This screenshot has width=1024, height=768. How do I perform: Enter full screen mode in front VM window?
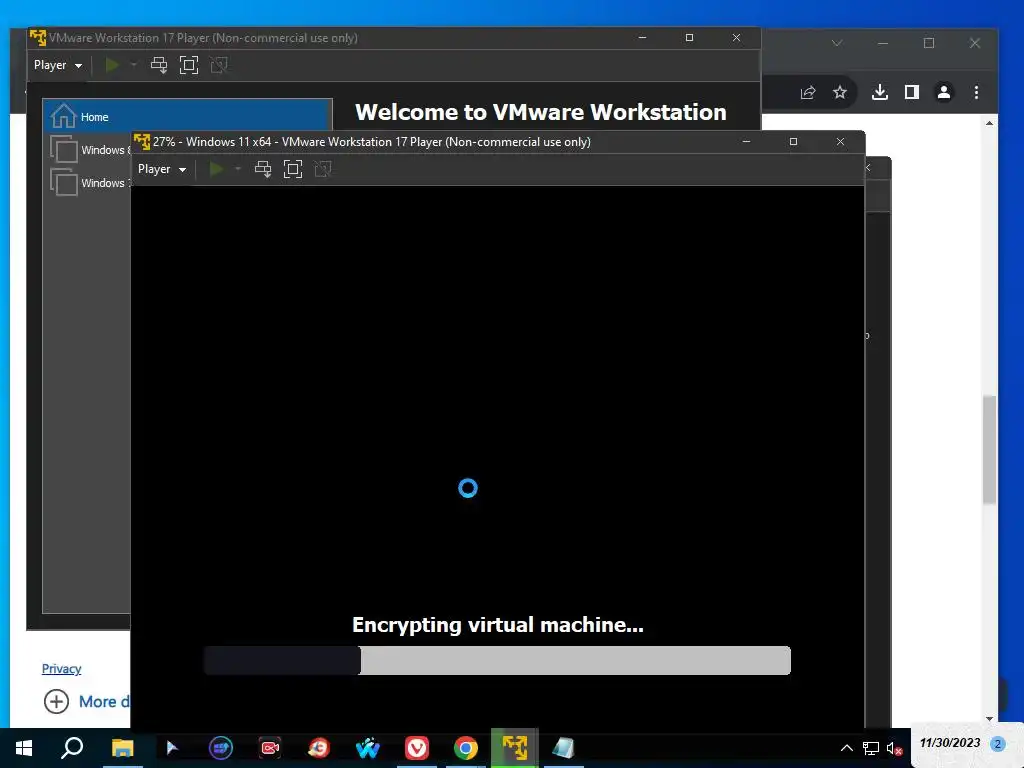293,169
